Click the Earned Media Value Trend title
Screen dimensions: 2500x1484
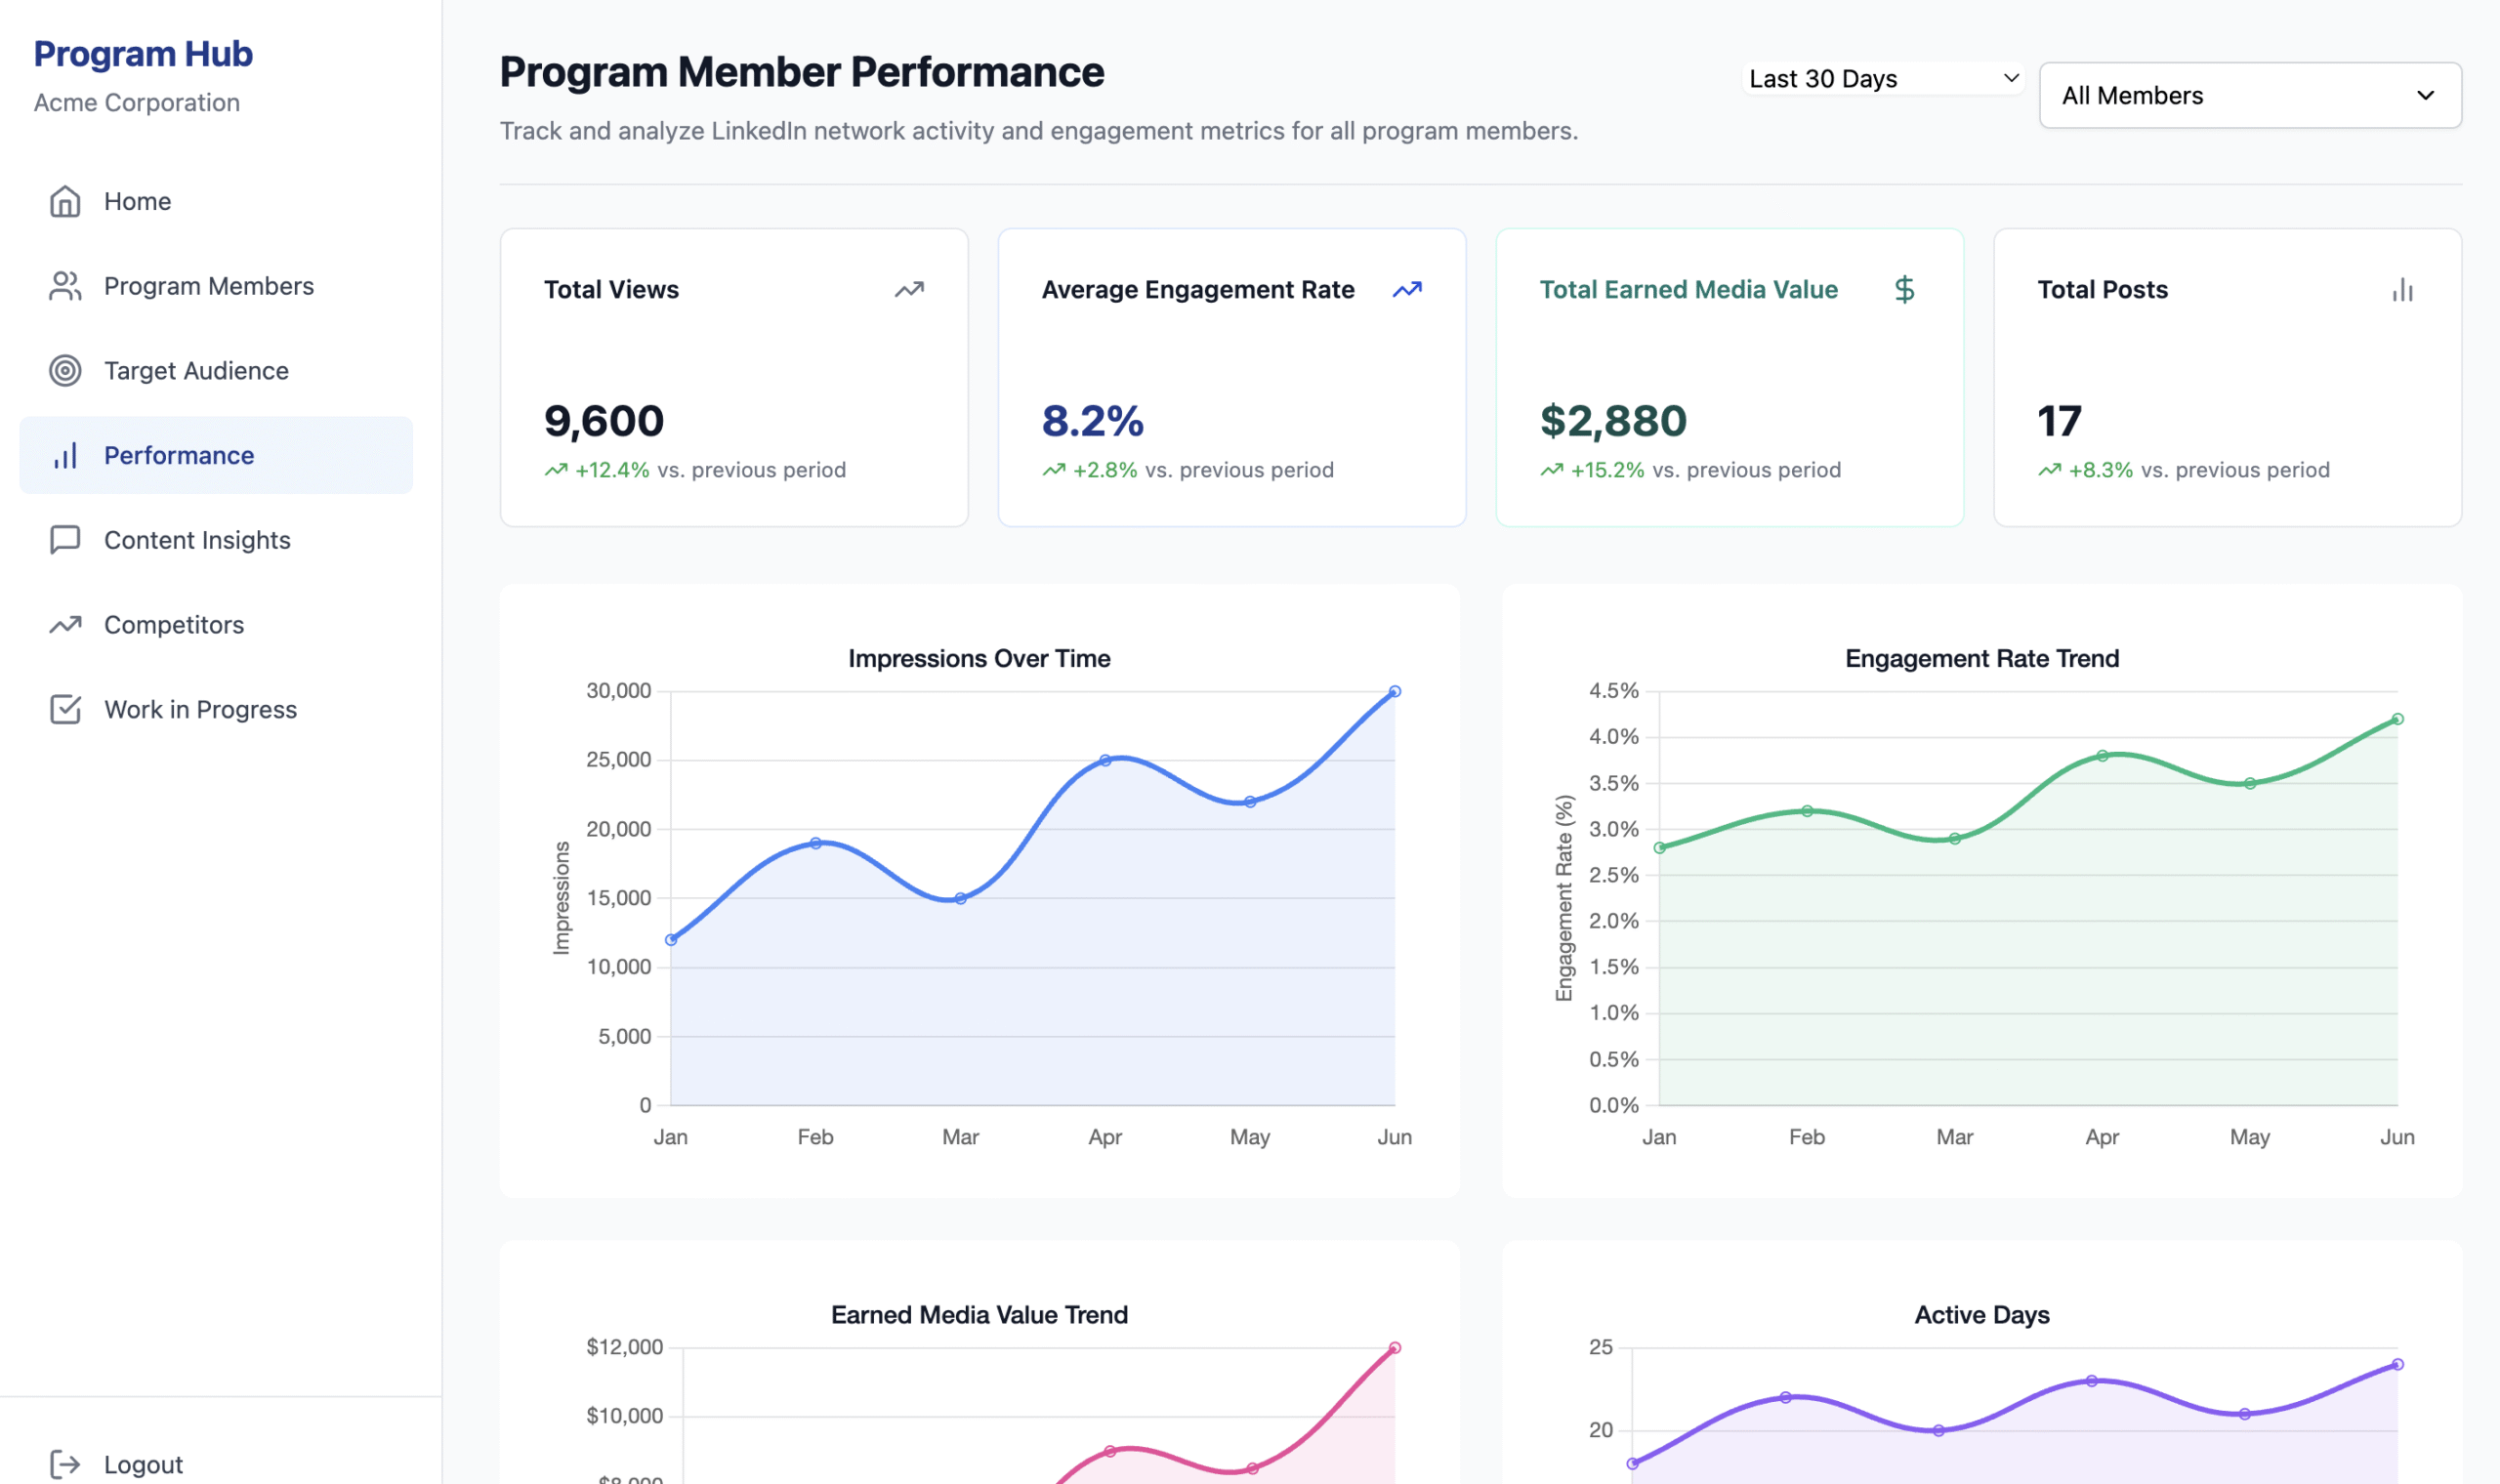coord(979,1315)
